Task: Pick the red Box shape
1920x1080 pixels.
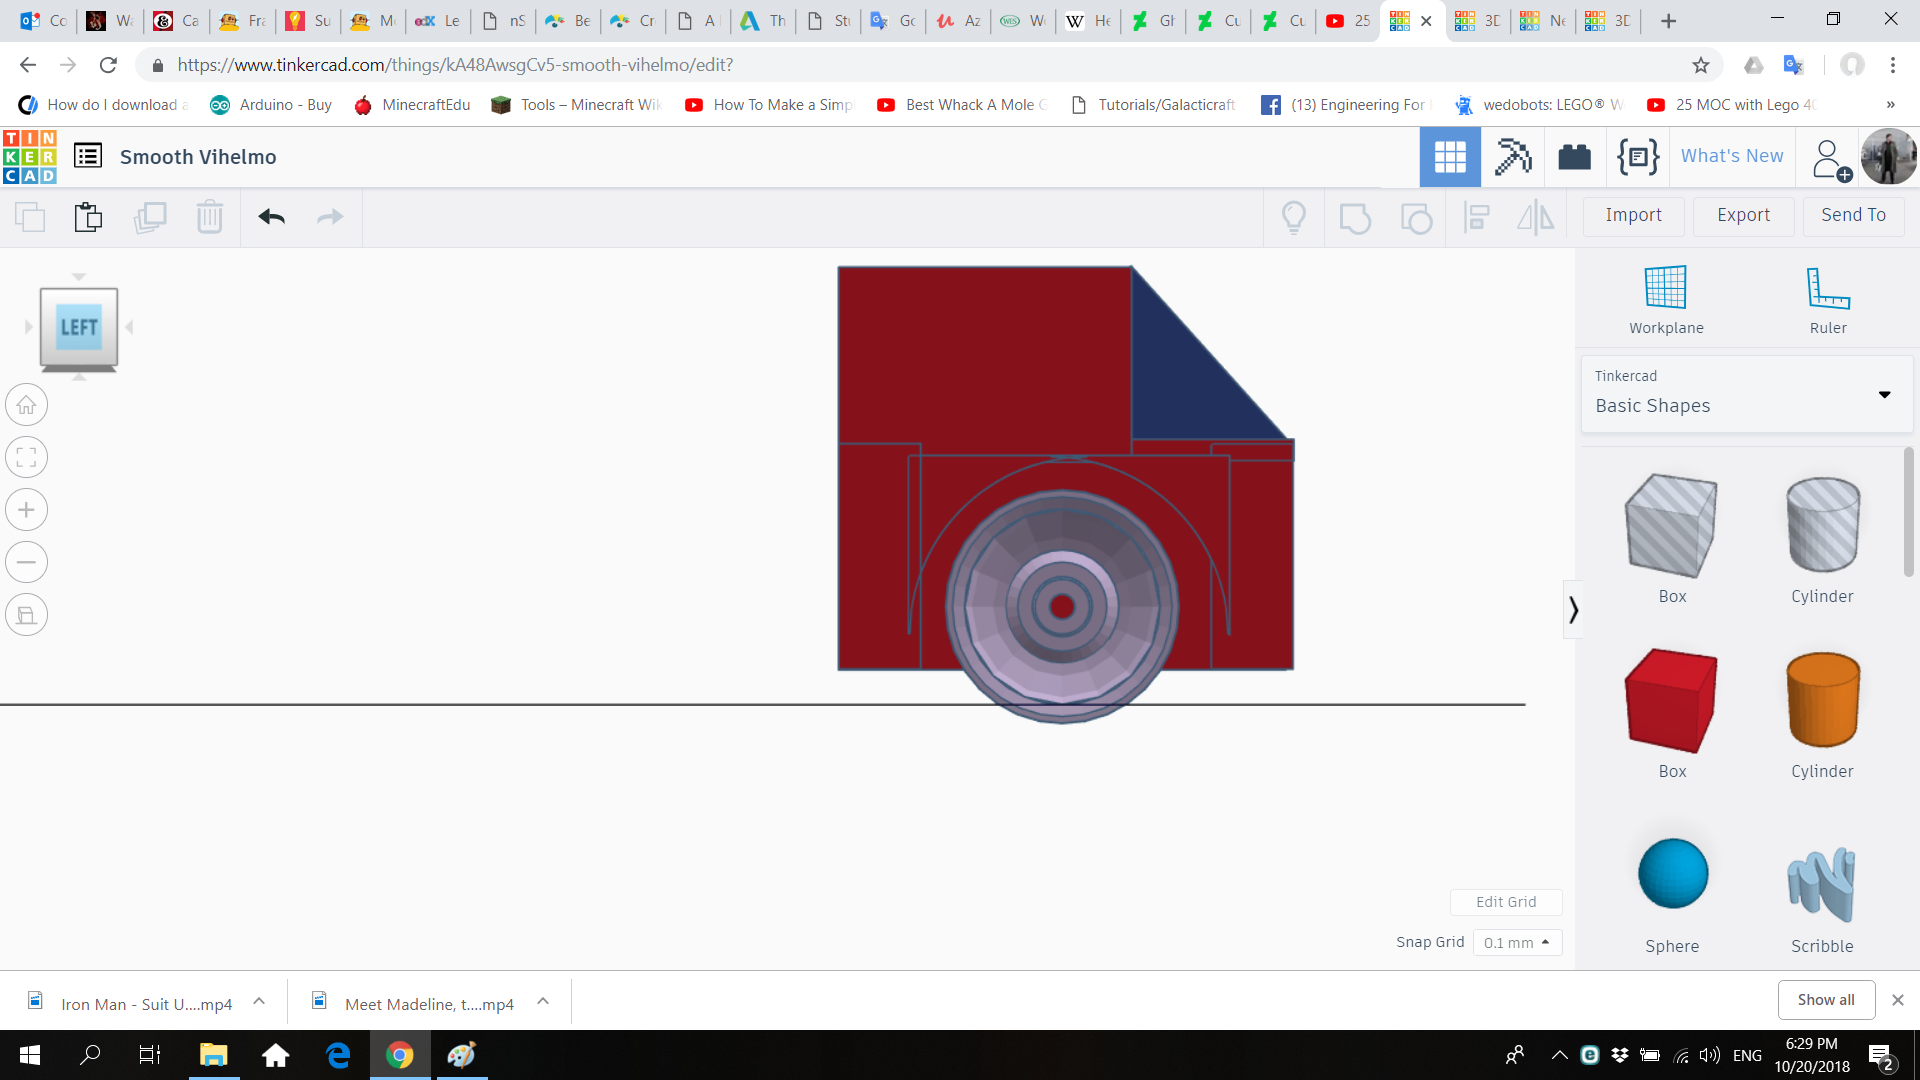Action: [1671, 702]
